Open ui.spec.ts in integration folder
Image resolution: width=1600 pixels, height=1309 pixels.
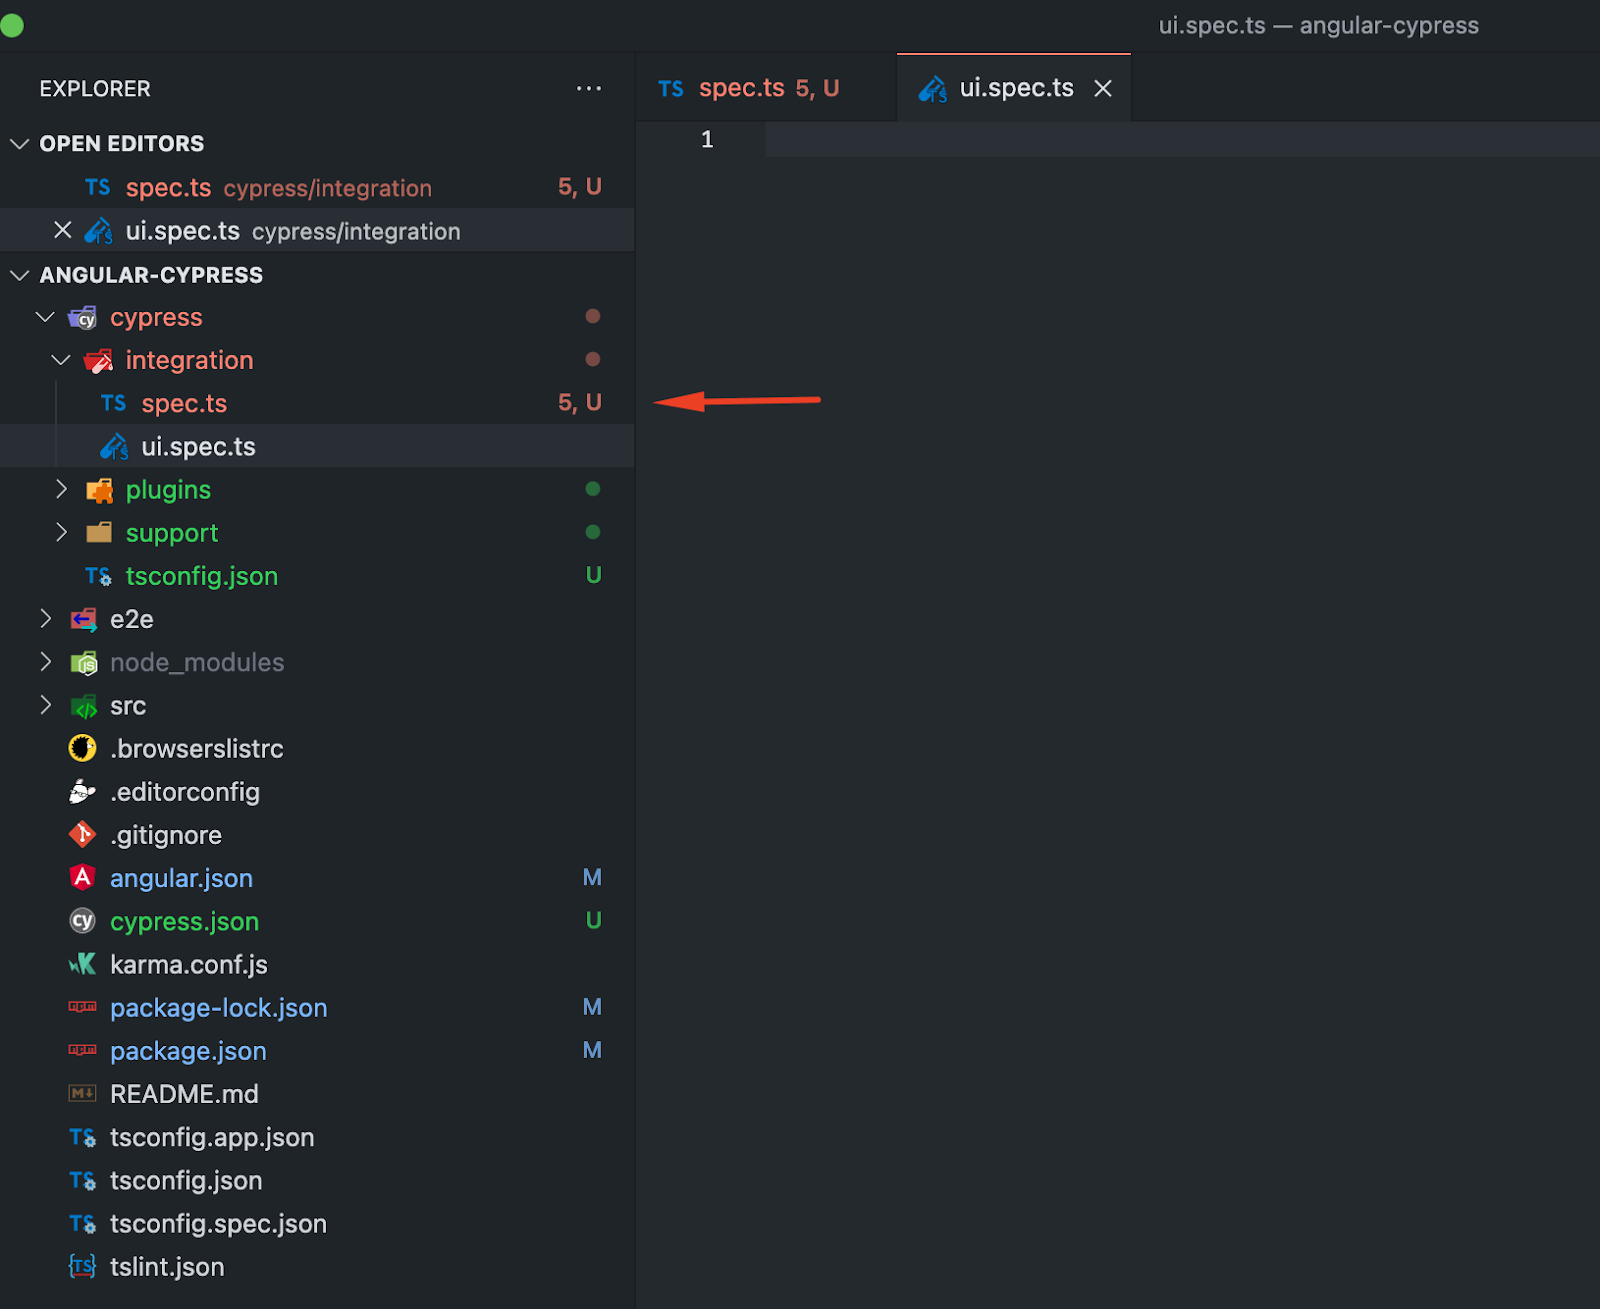pyautogui.click(x=317, y=446)
